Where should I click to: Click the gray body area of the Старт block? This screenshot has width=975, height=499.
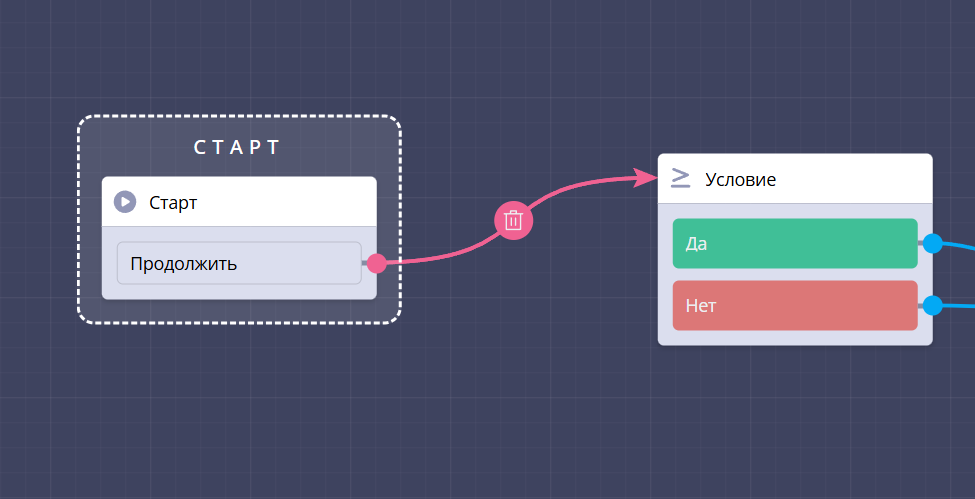point(238,290)
